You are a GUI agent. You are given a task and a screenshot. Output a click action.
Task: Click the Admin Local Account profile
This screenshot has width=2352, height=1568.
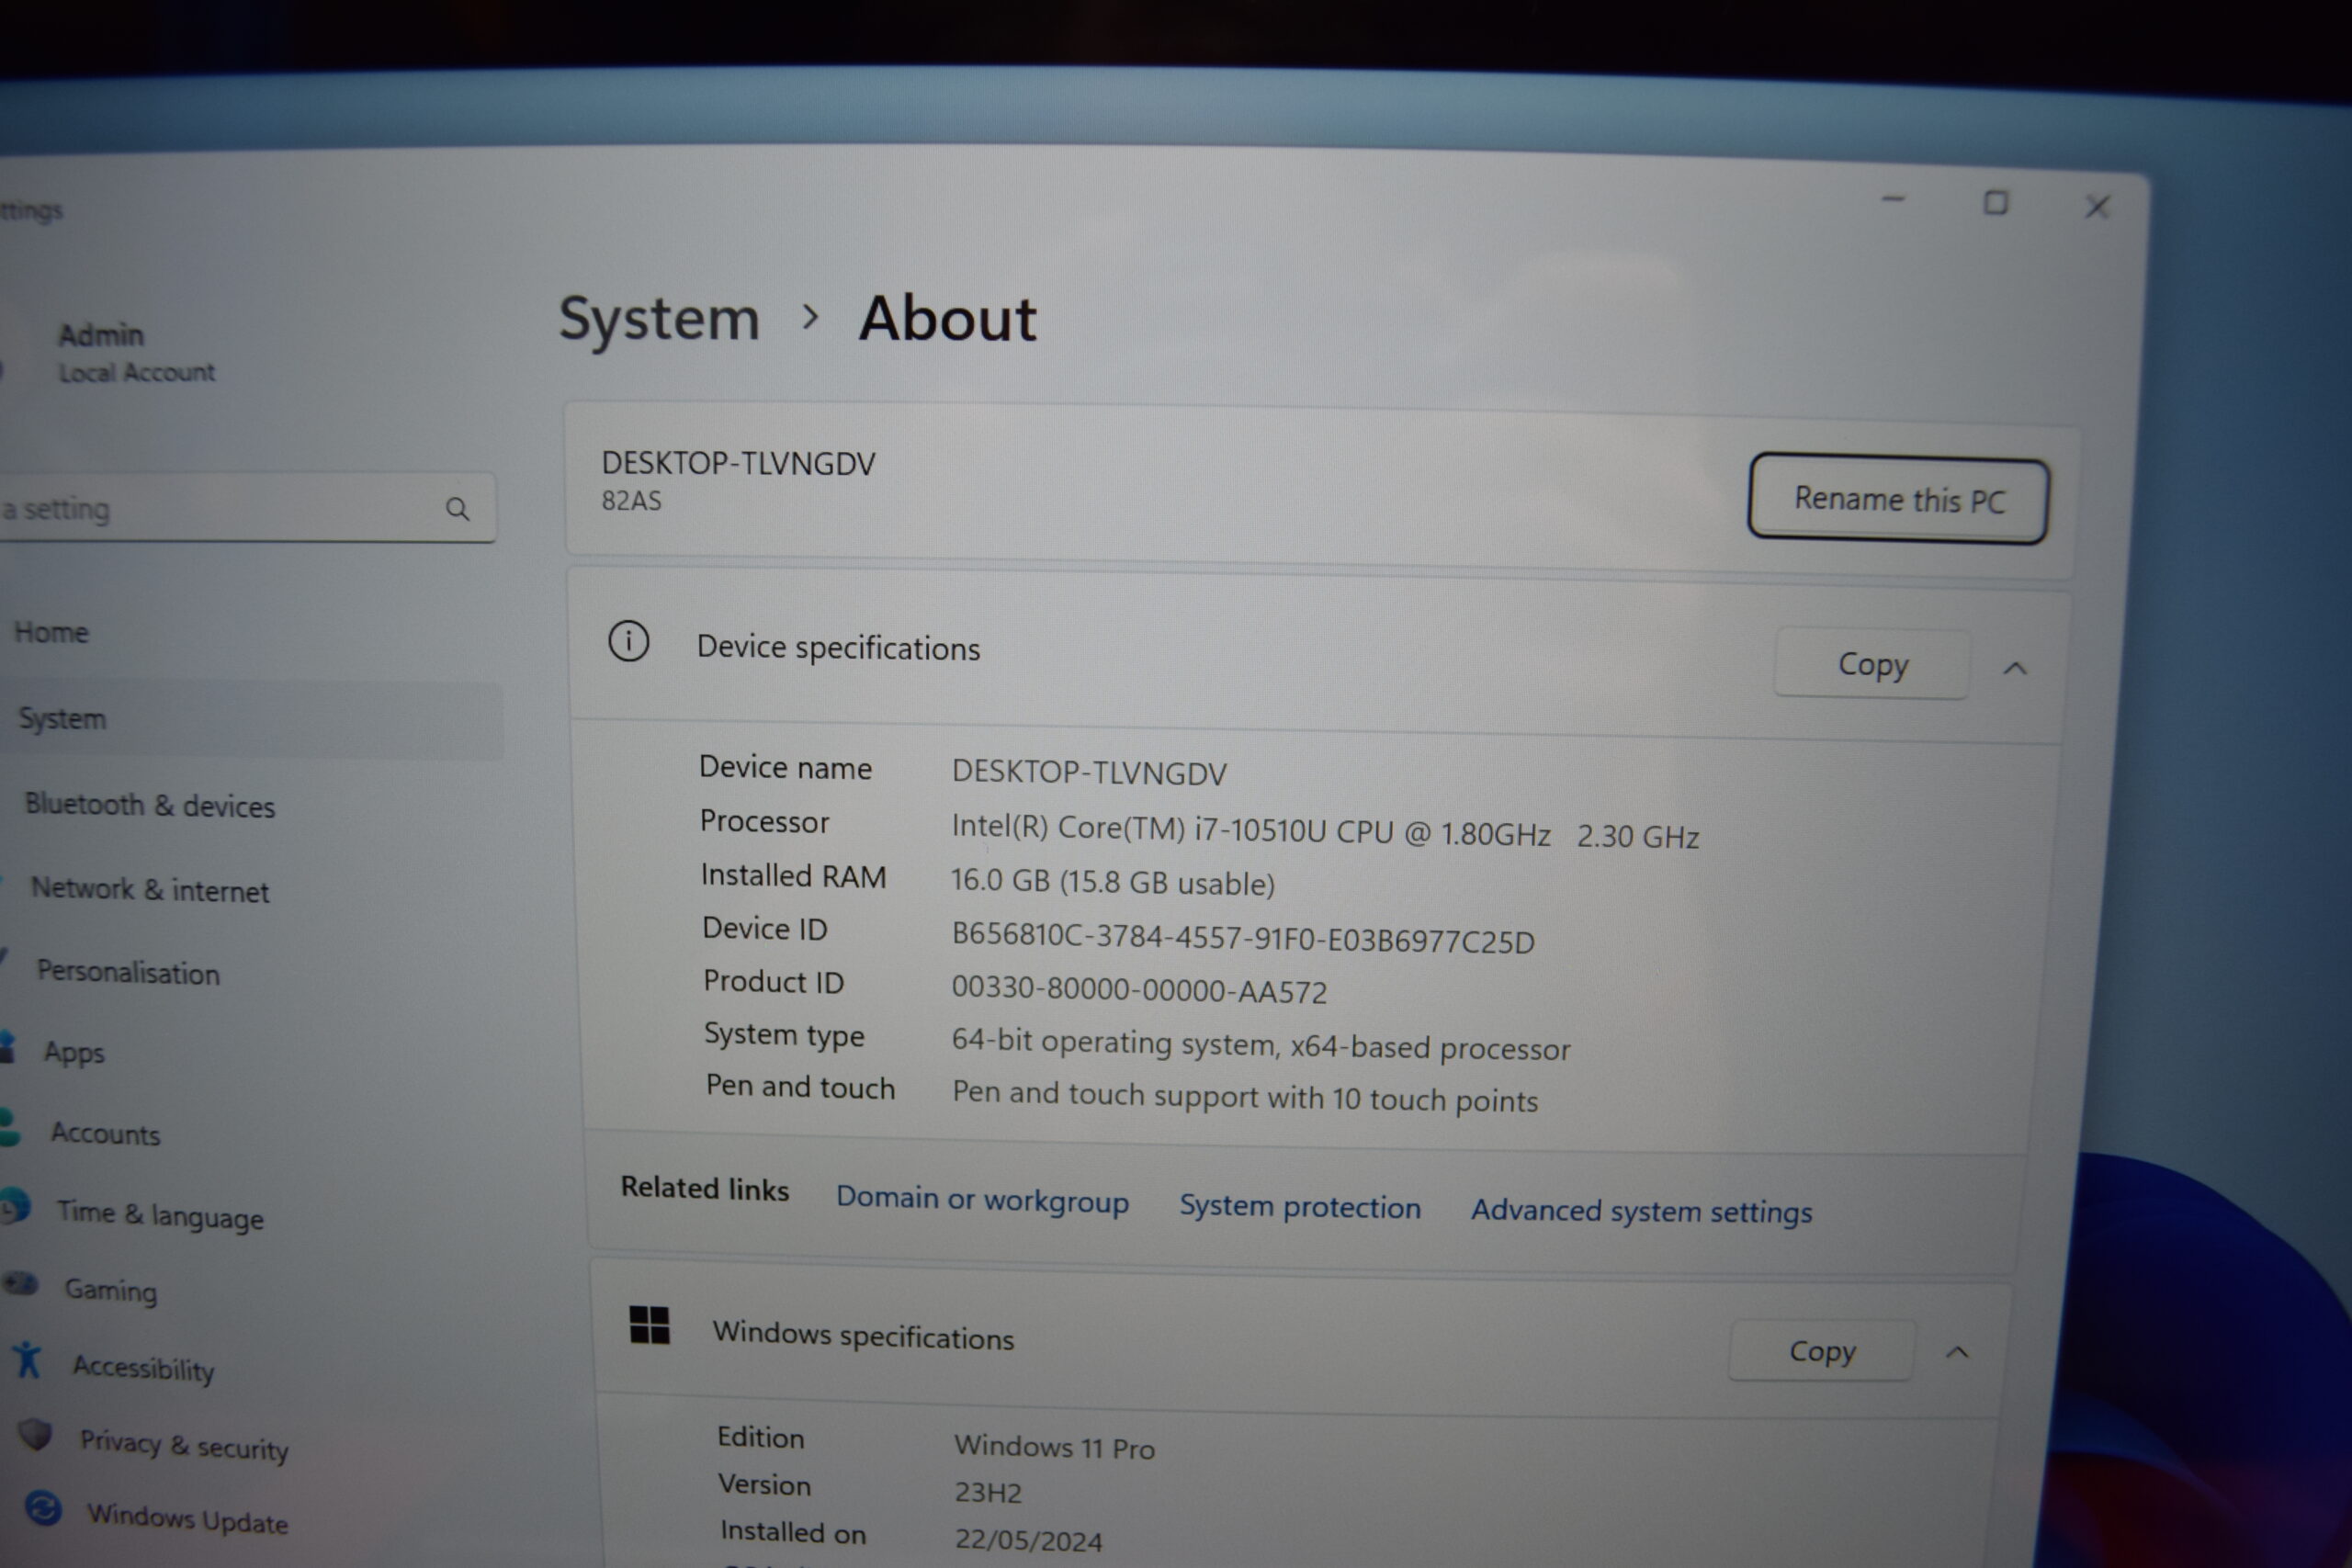point(136,352)
